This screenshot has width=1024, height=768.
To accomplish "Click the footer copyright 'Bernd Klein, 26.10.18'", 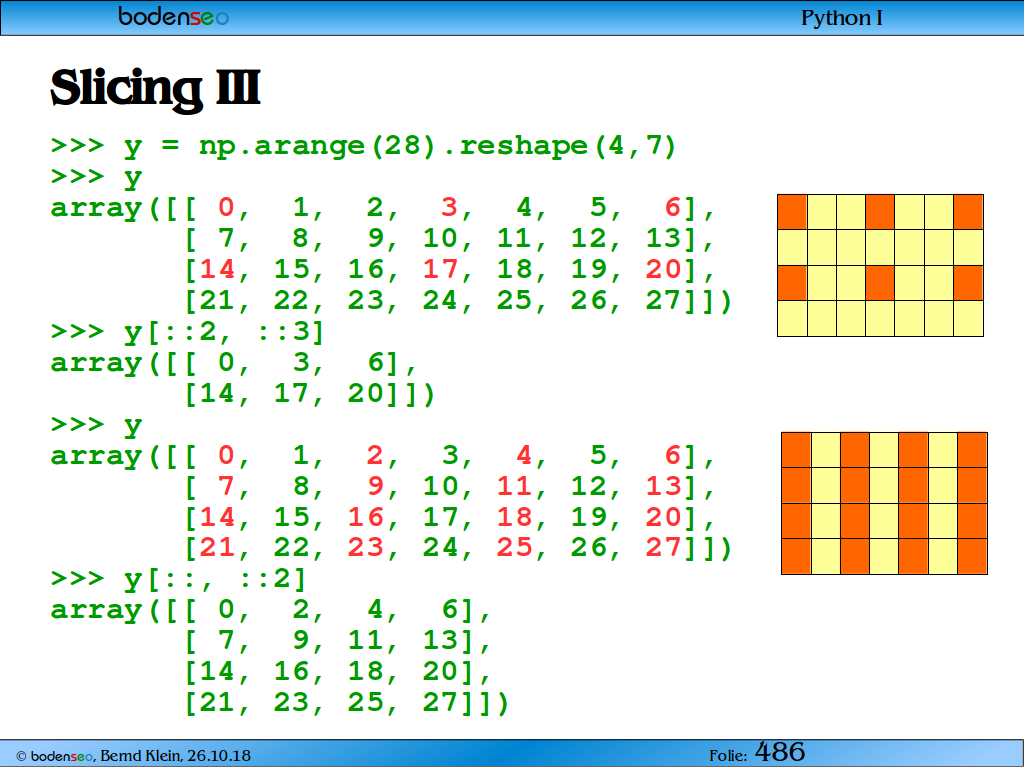I will click(175, 756).
